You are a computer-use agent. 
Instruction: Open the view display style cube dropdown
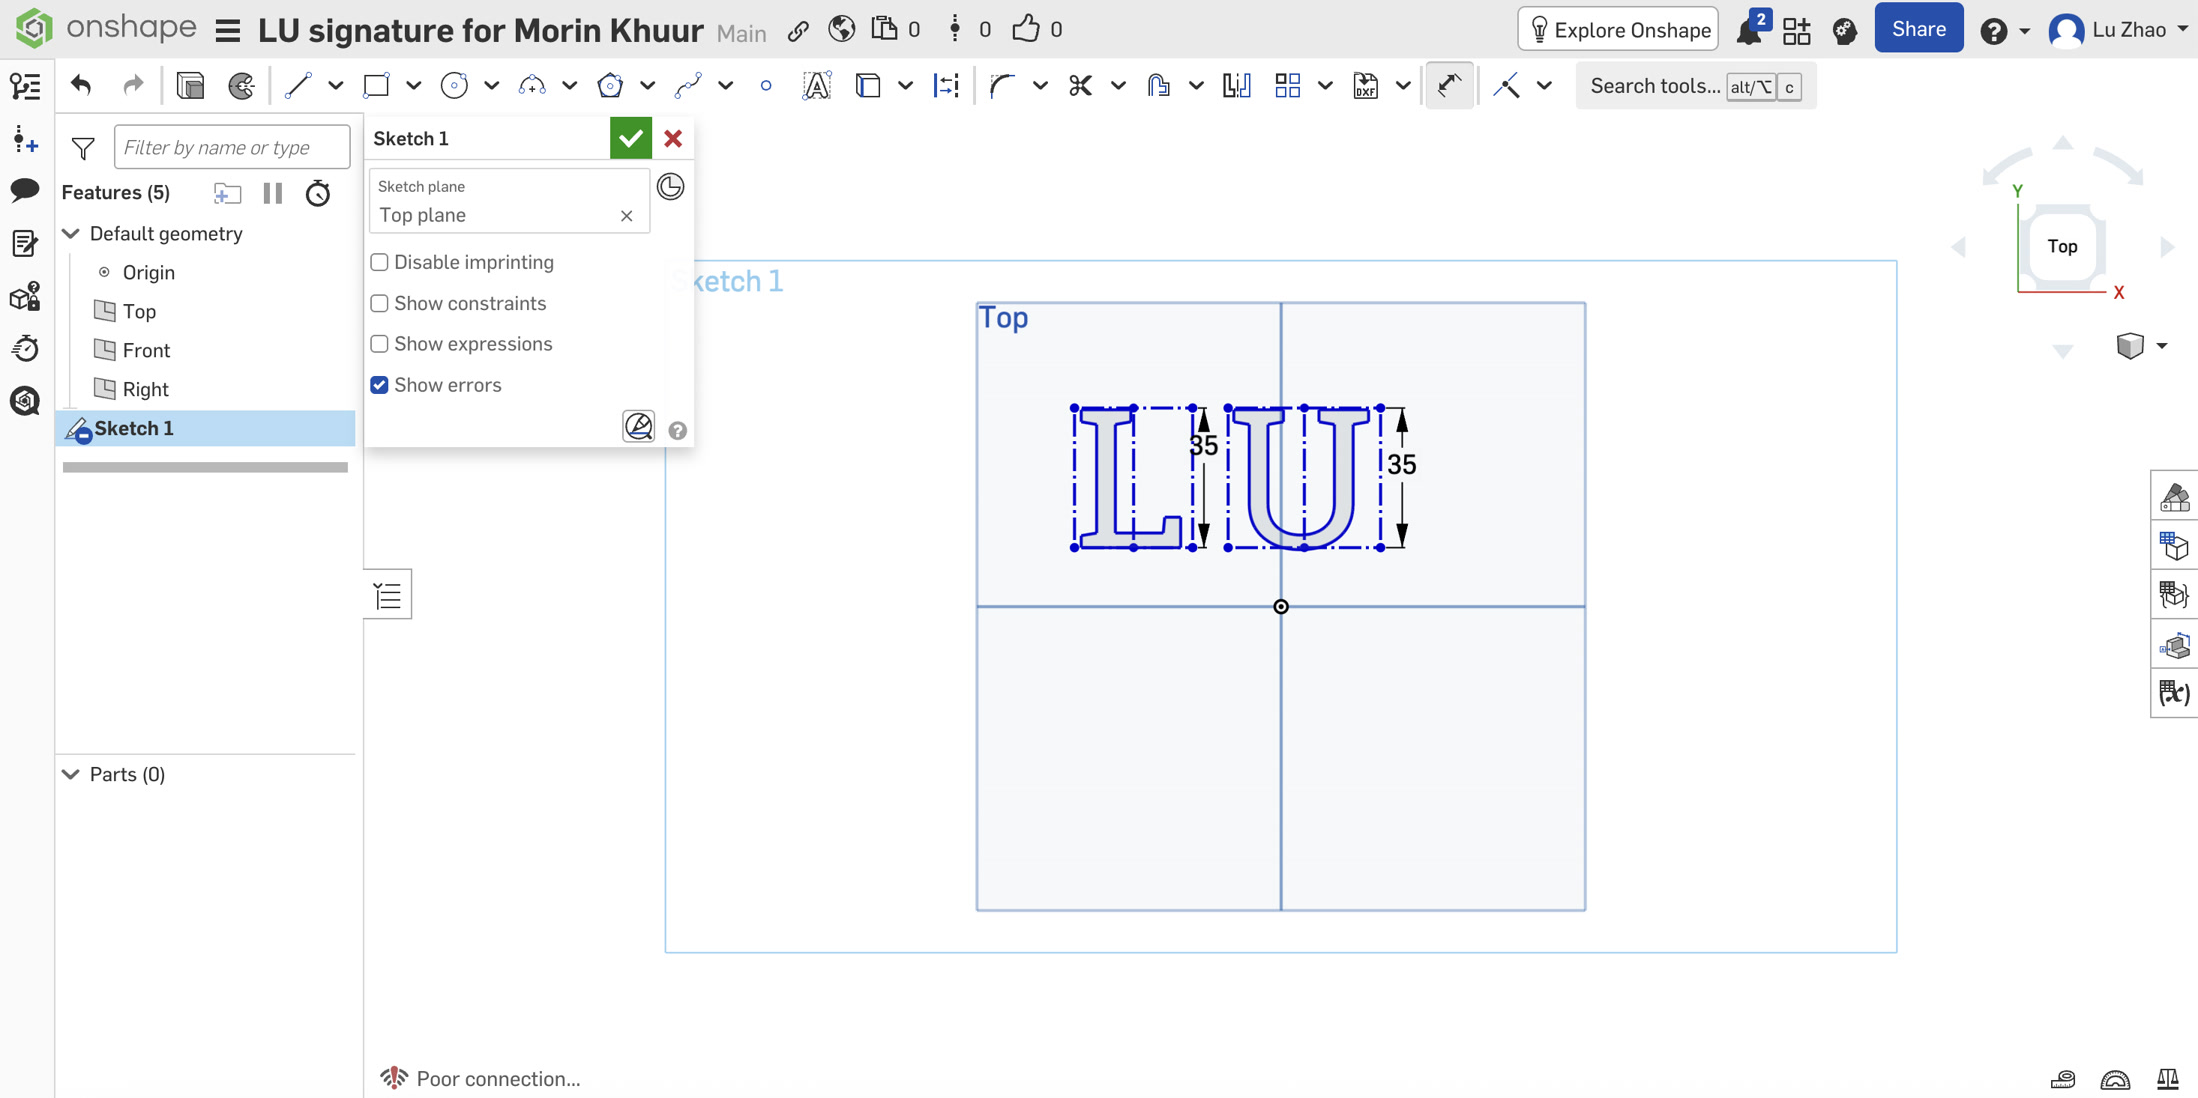tap(2141, 346)
